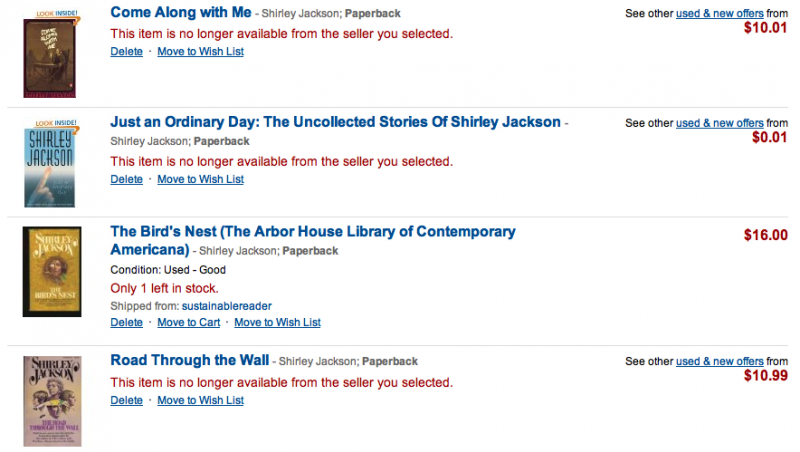800x452 pixels.
Task: Open the Come Along with Me title link
Action: coord(180,12)
